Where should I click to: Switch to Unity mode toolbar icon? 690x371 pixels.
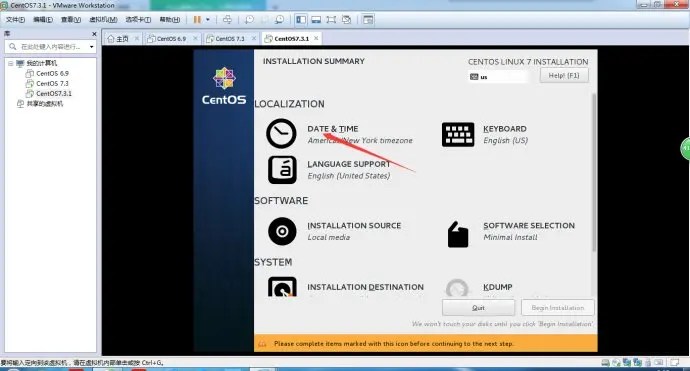pyautogui.click(x=347, y=19)
